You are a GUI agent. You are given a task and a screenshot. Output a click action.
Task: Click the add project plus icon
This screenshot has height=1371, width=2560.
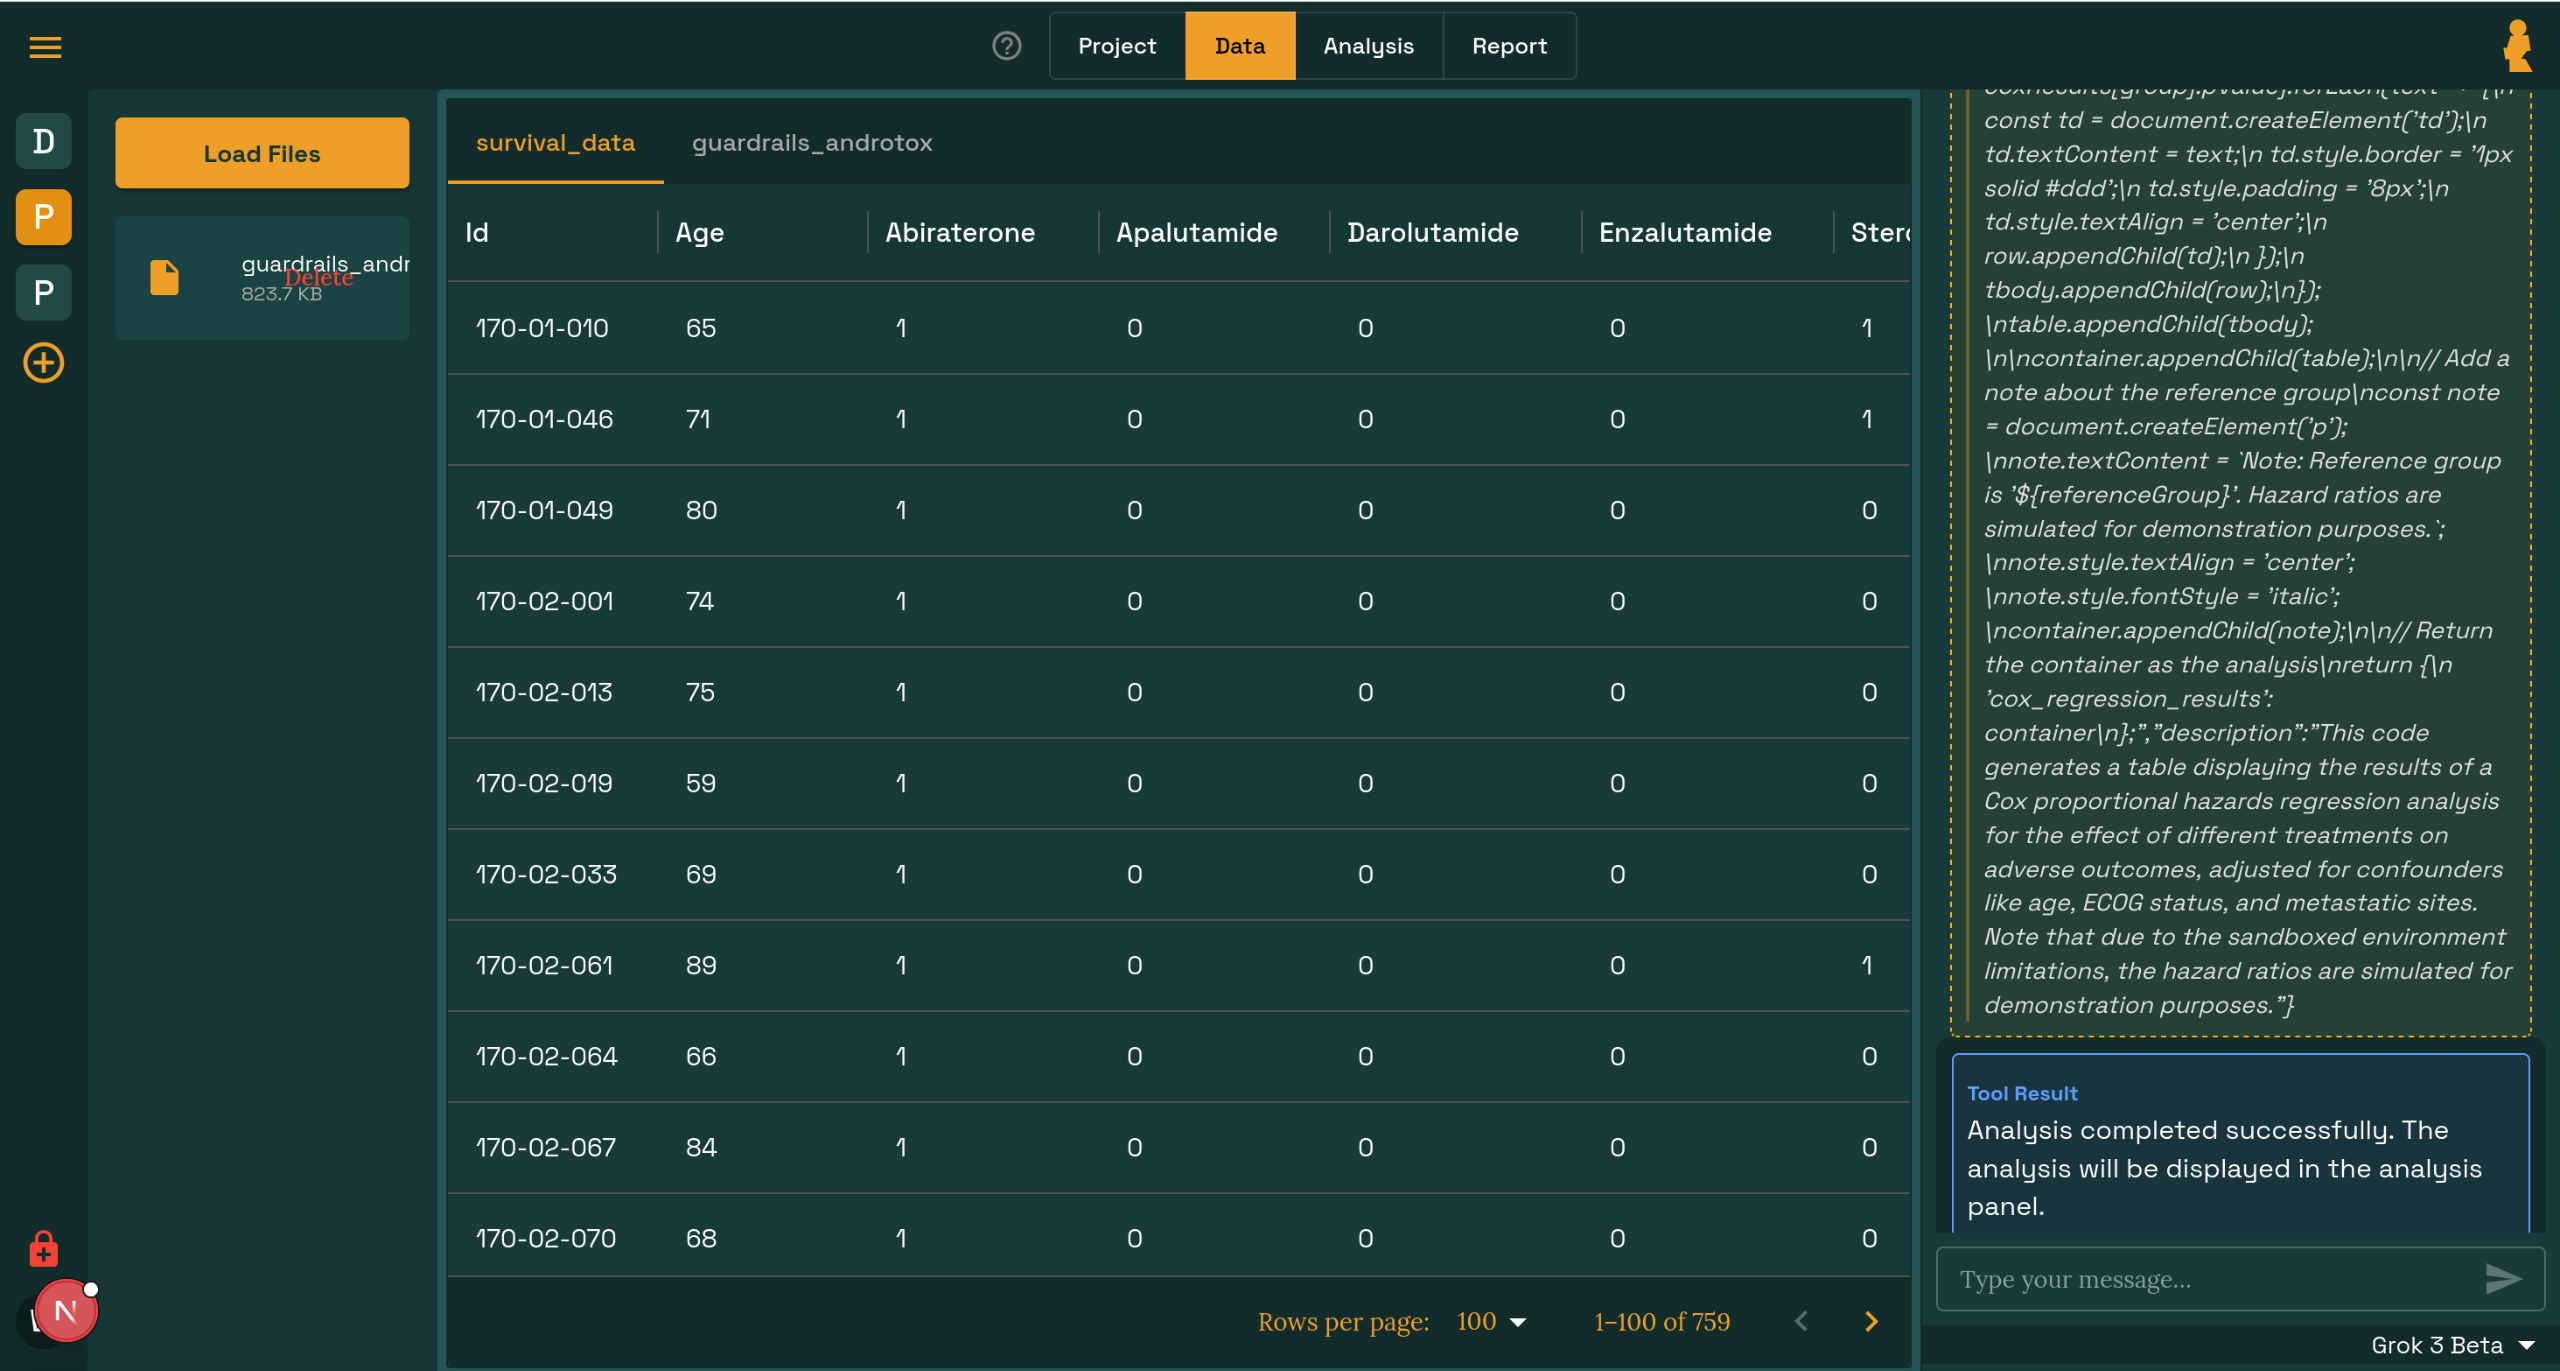pos(44,363)
